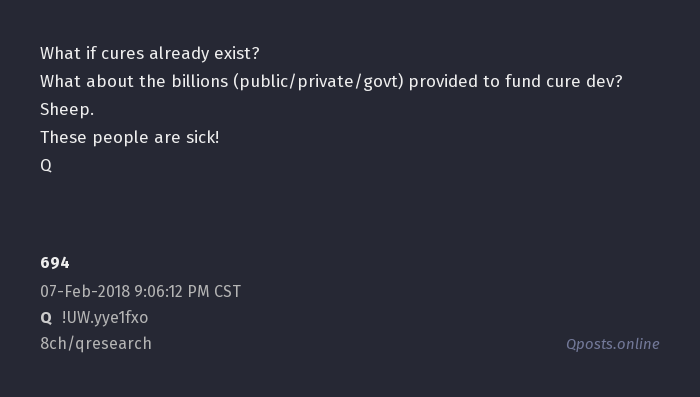Click the 9:06:12 PM time
This screenshot has height=397, width=700.
172,292
